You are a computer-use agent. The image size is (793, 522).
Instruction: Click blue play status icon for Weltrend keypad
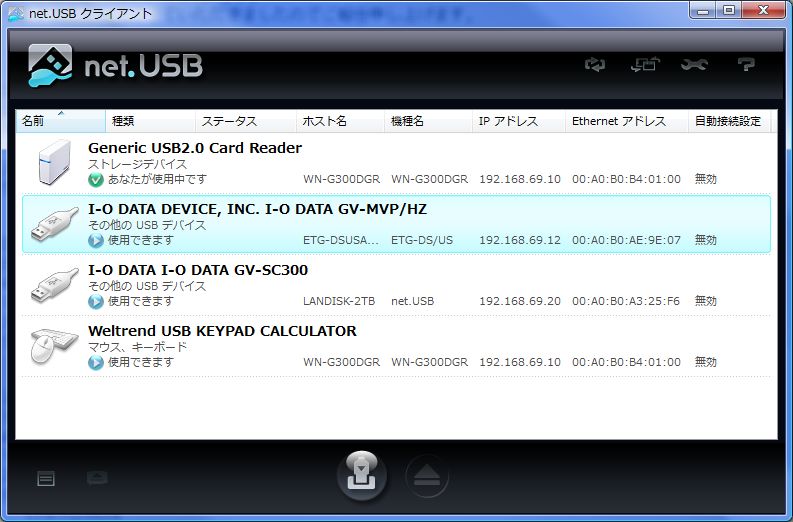click(96, 362)
